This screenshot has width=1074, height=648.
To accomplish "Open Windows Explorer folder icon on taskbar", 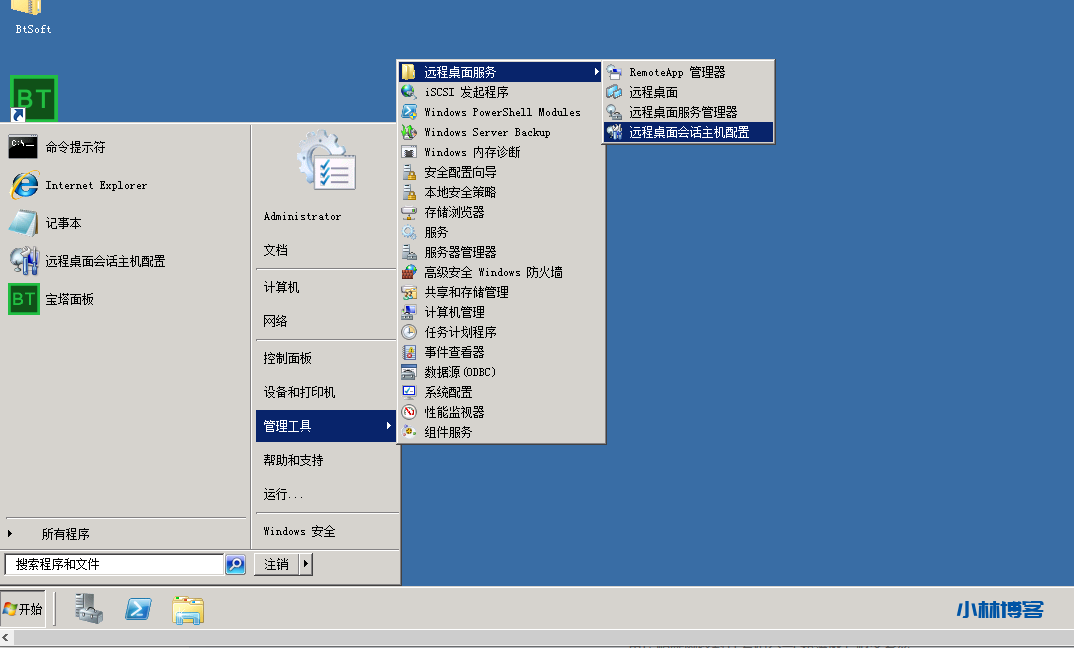I will (187, 609).
